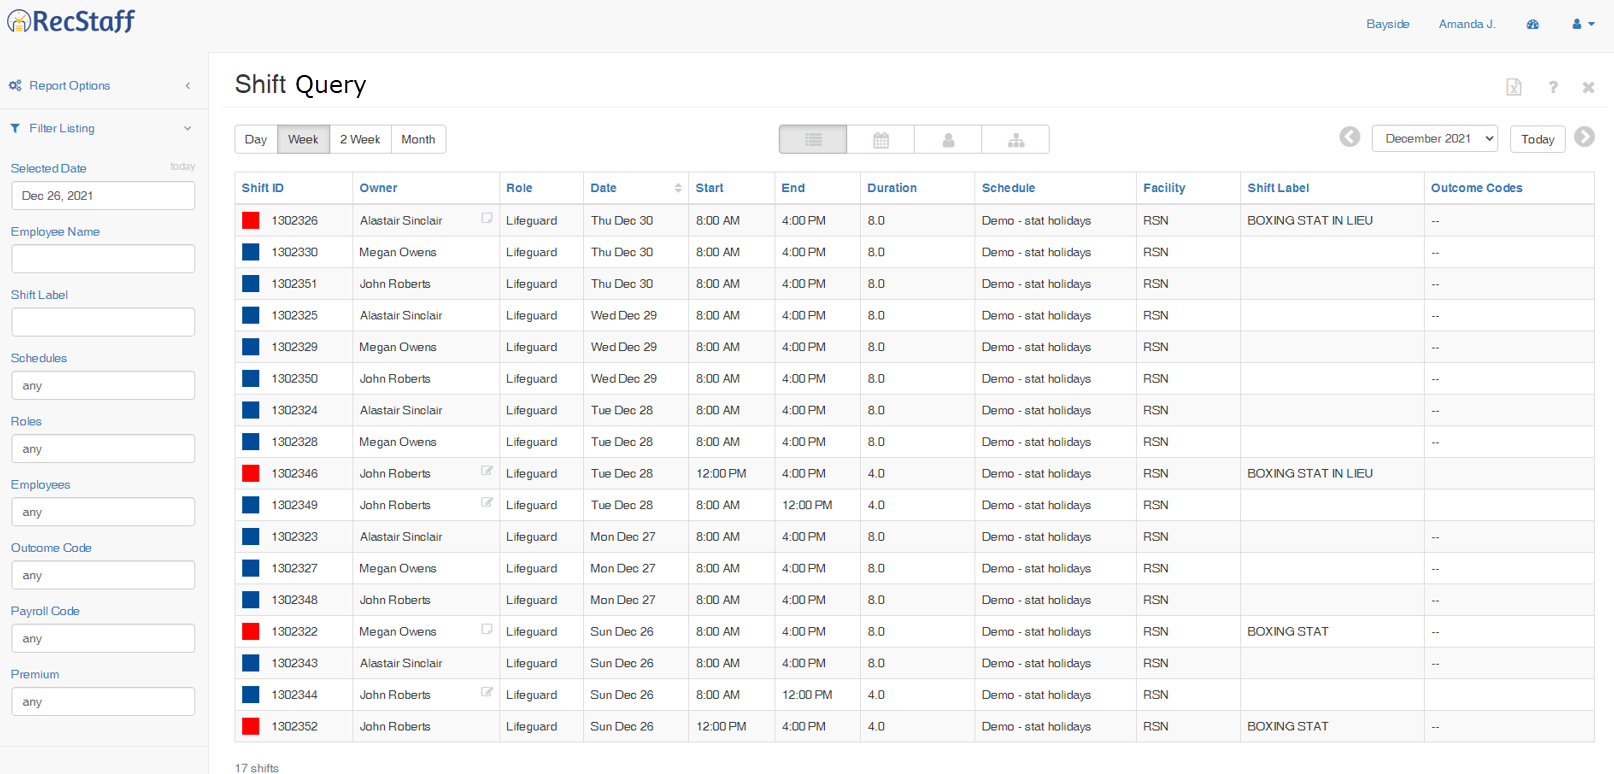
Task: Open the Payroll Code filter dropdown
Action: tap(103, 638)
